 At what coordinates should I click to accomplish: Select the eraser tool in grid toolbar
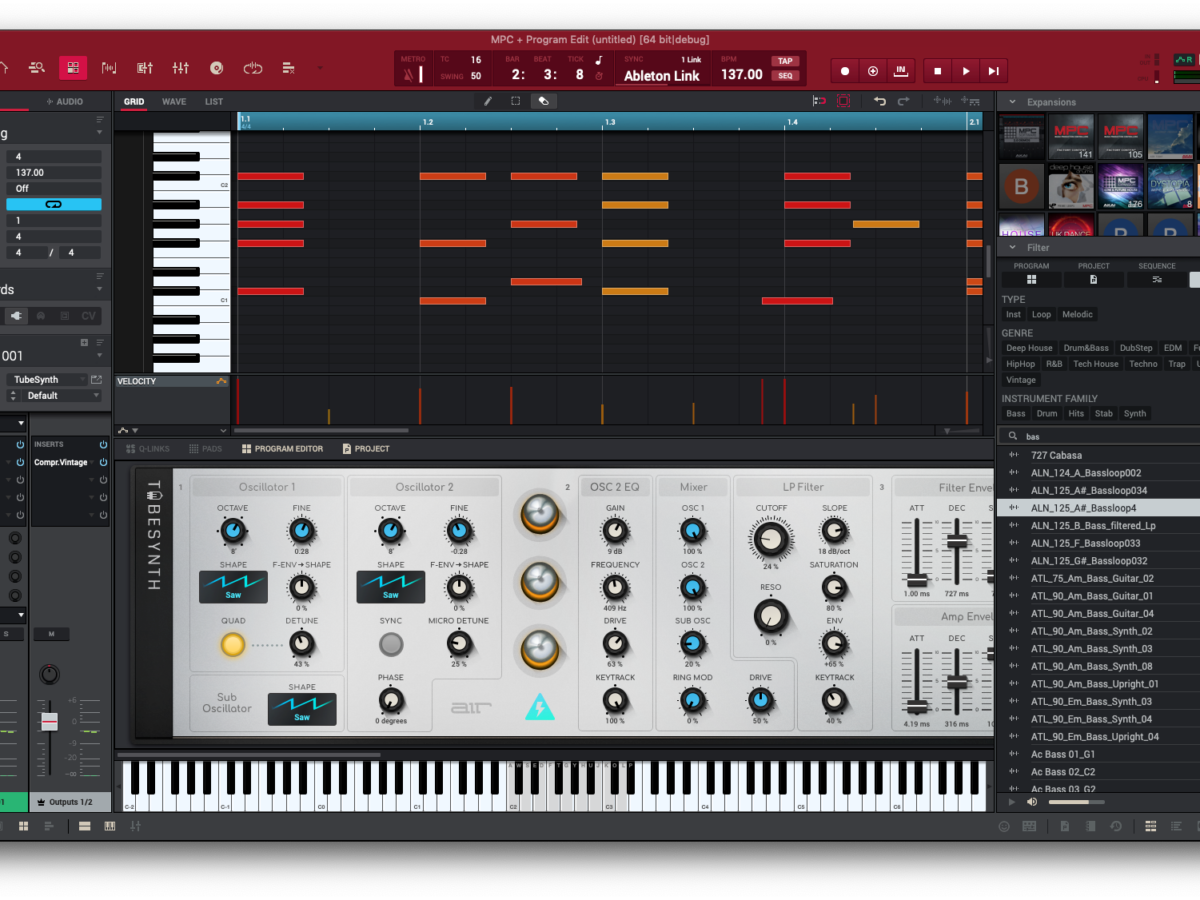click(x=543, y=101)
